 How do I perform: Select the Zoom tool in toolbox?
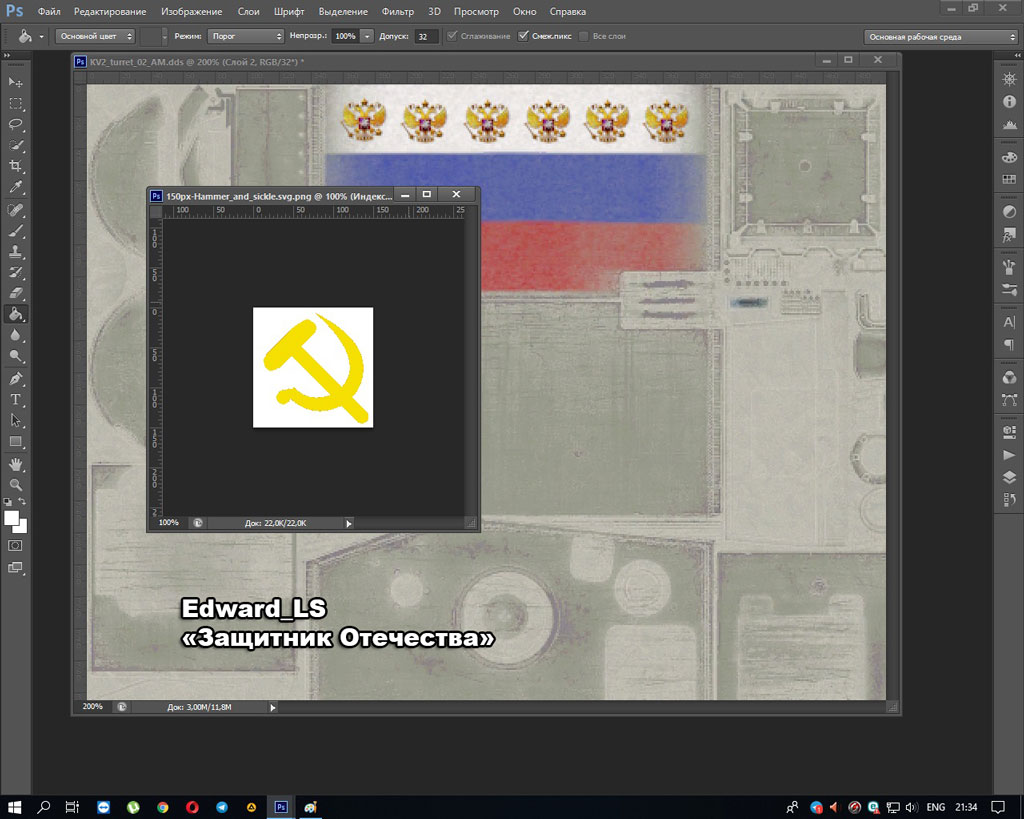16,485
